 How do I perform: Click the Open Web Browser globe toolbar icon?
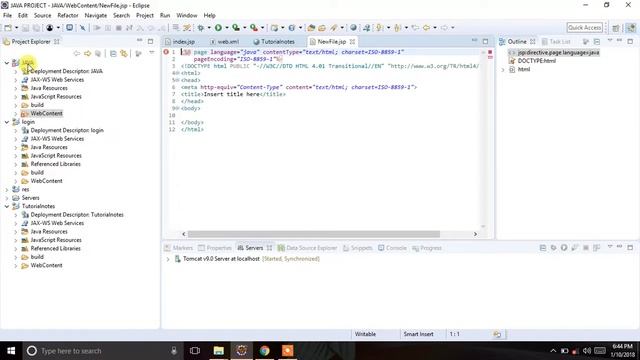click(353, 28)
